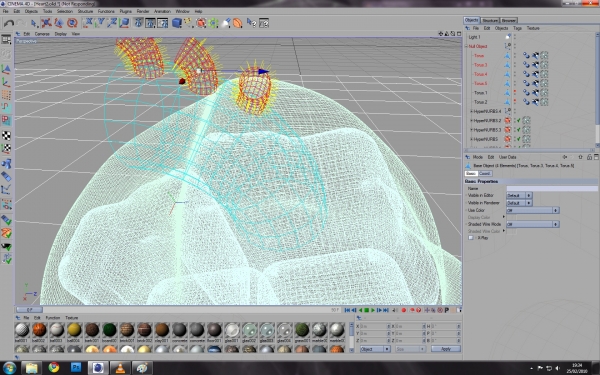600x375 pixels.
Task: Open the Function menu in Materials manager
Action: tap(53, 318)
